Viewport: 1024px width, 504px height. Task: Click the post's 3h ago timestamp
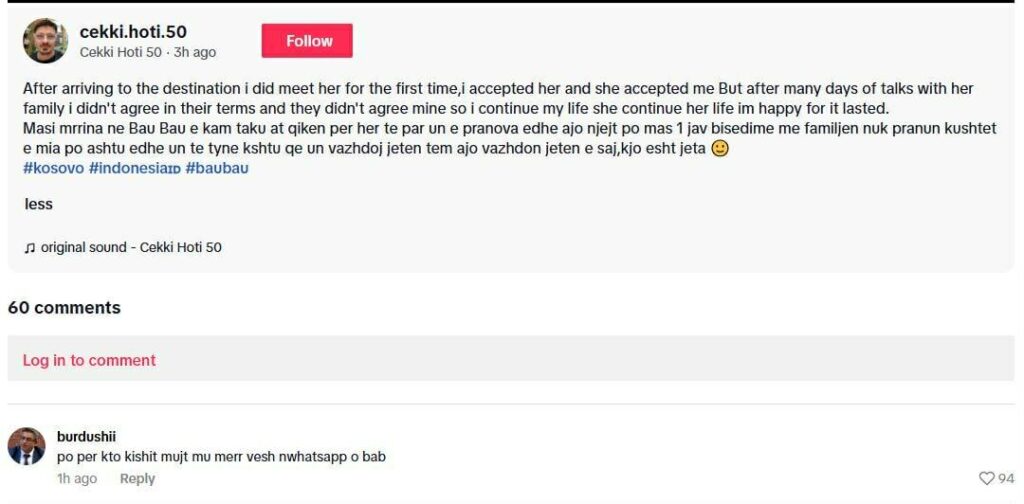click(x=195, y=52)
